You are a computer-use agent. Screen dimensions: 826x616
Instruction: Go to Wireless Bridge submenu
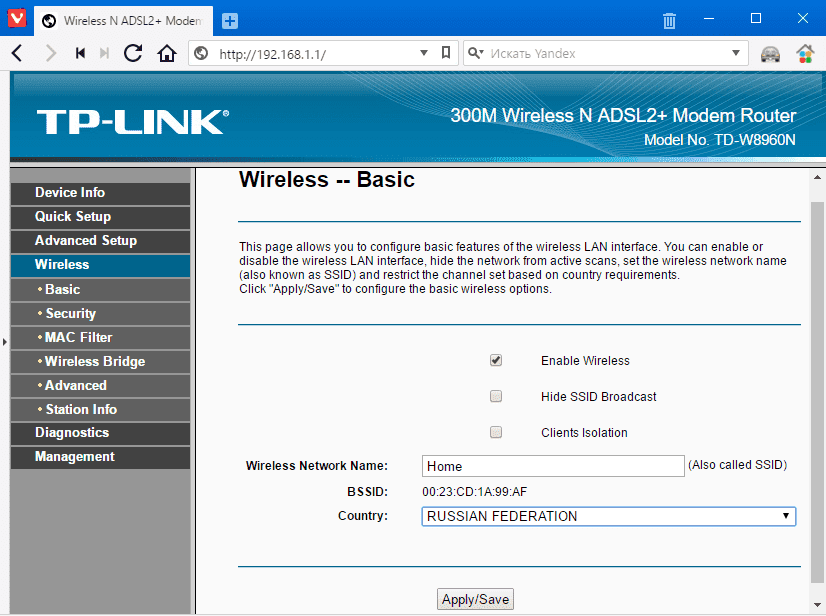point(100,361)
